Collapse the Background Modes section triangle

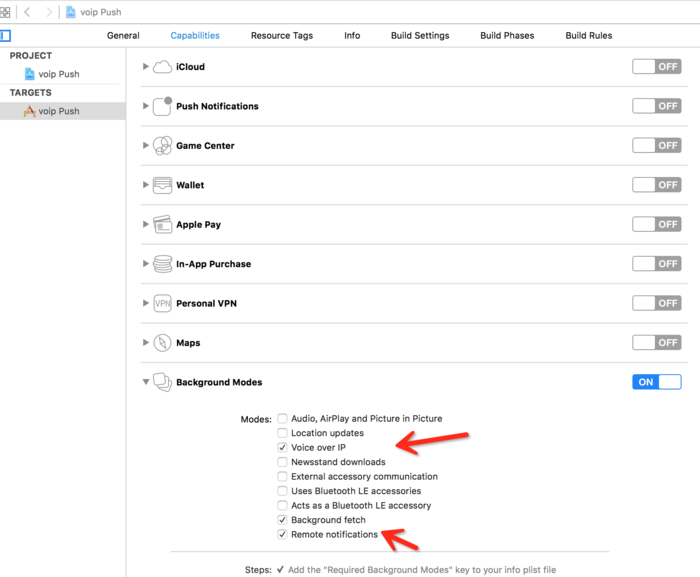(x=146, y=382)
